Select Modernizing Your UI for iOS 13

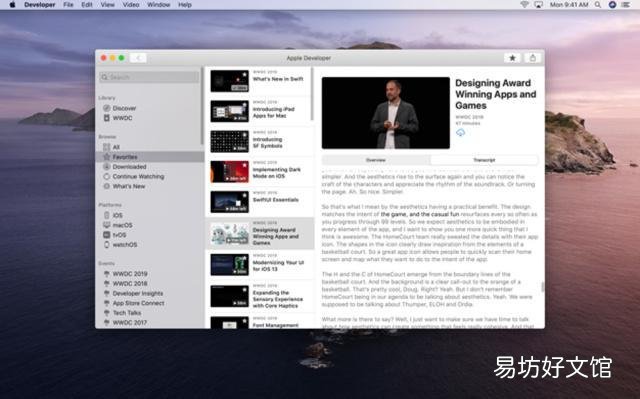pyautogui.click(x=260, y=264)
